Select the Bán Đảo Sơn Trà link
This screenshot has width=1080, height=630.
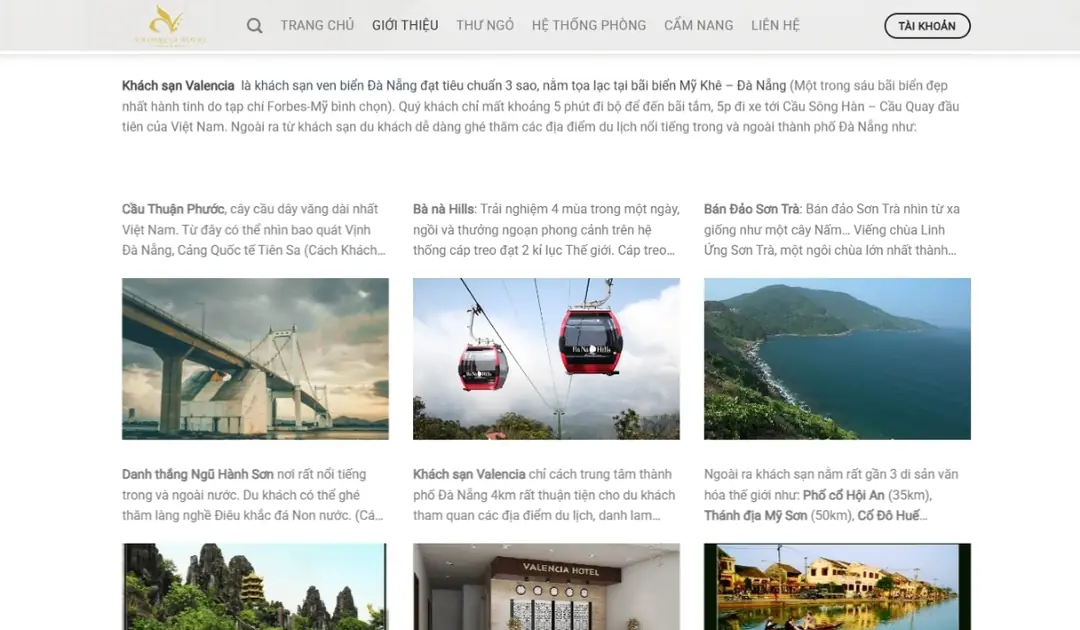[751, 208]
